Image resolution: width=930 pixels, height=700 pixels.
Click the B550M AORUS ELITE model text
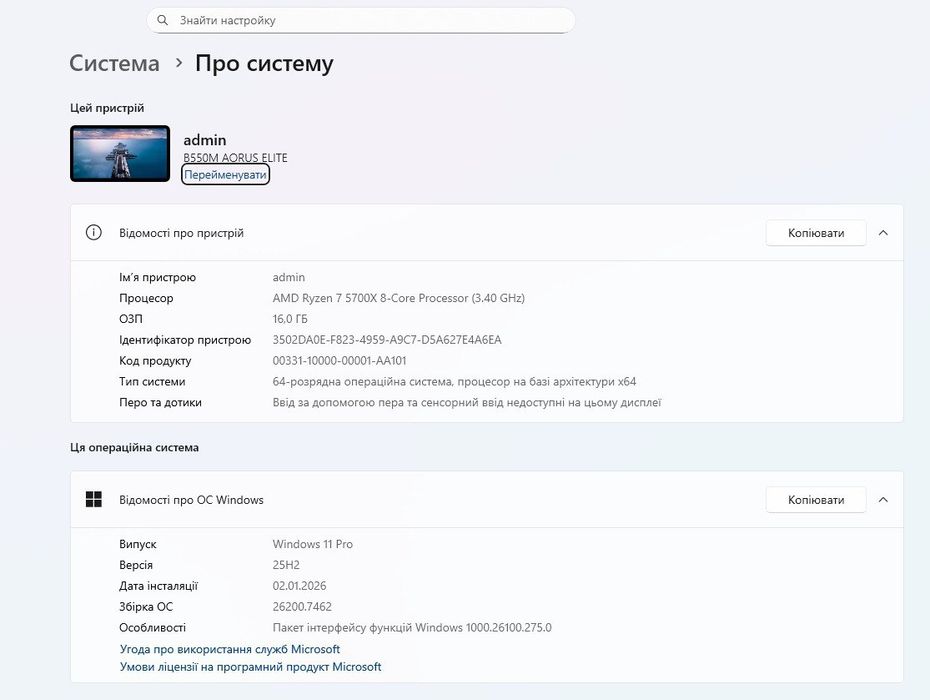click(235, 158)
